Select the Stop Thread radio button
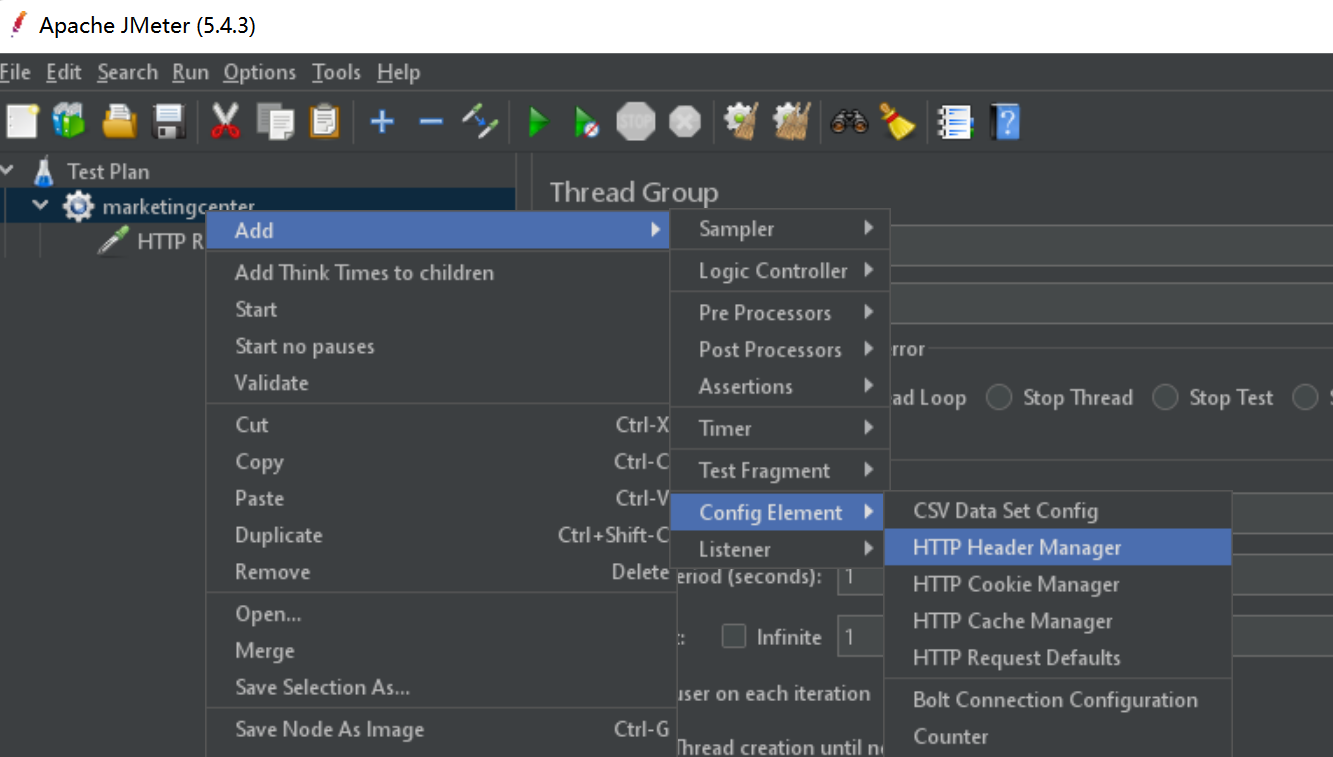The width and height of the screenshot is (1333, 757). tap(998, 398)
